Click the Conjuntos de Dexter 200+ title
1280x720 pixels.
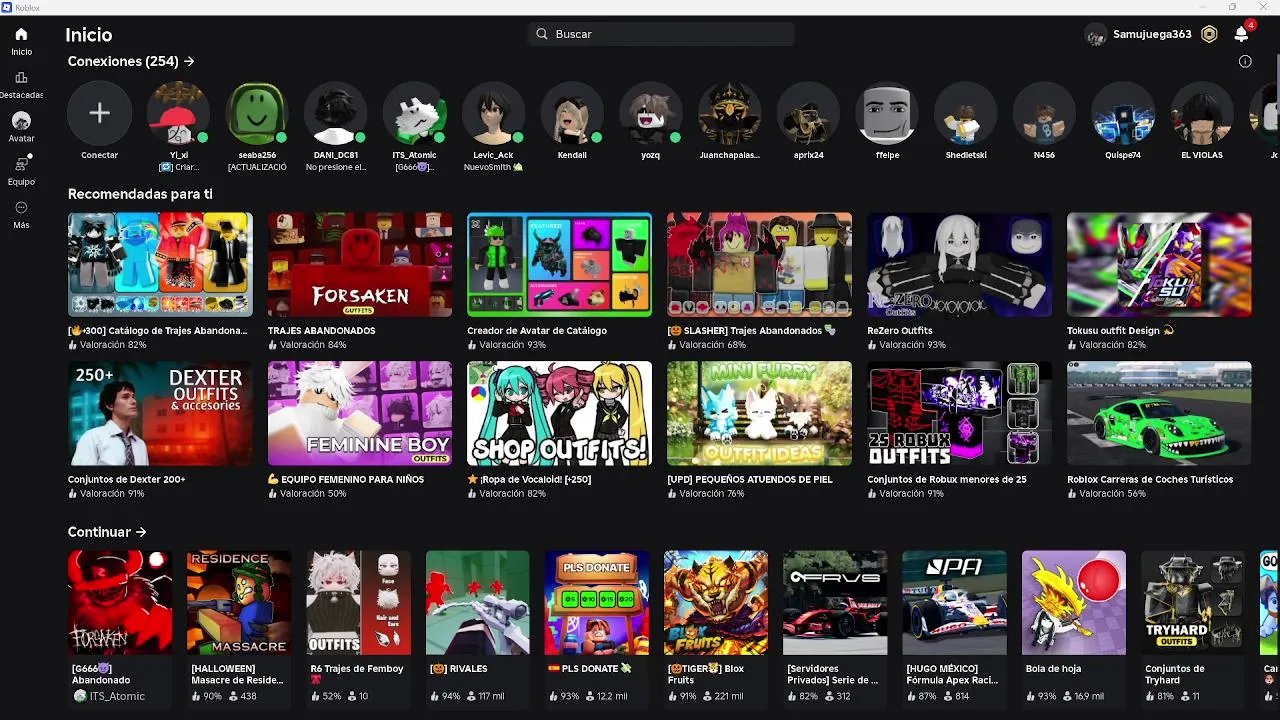pyautogui.click(x=127, y=479)
